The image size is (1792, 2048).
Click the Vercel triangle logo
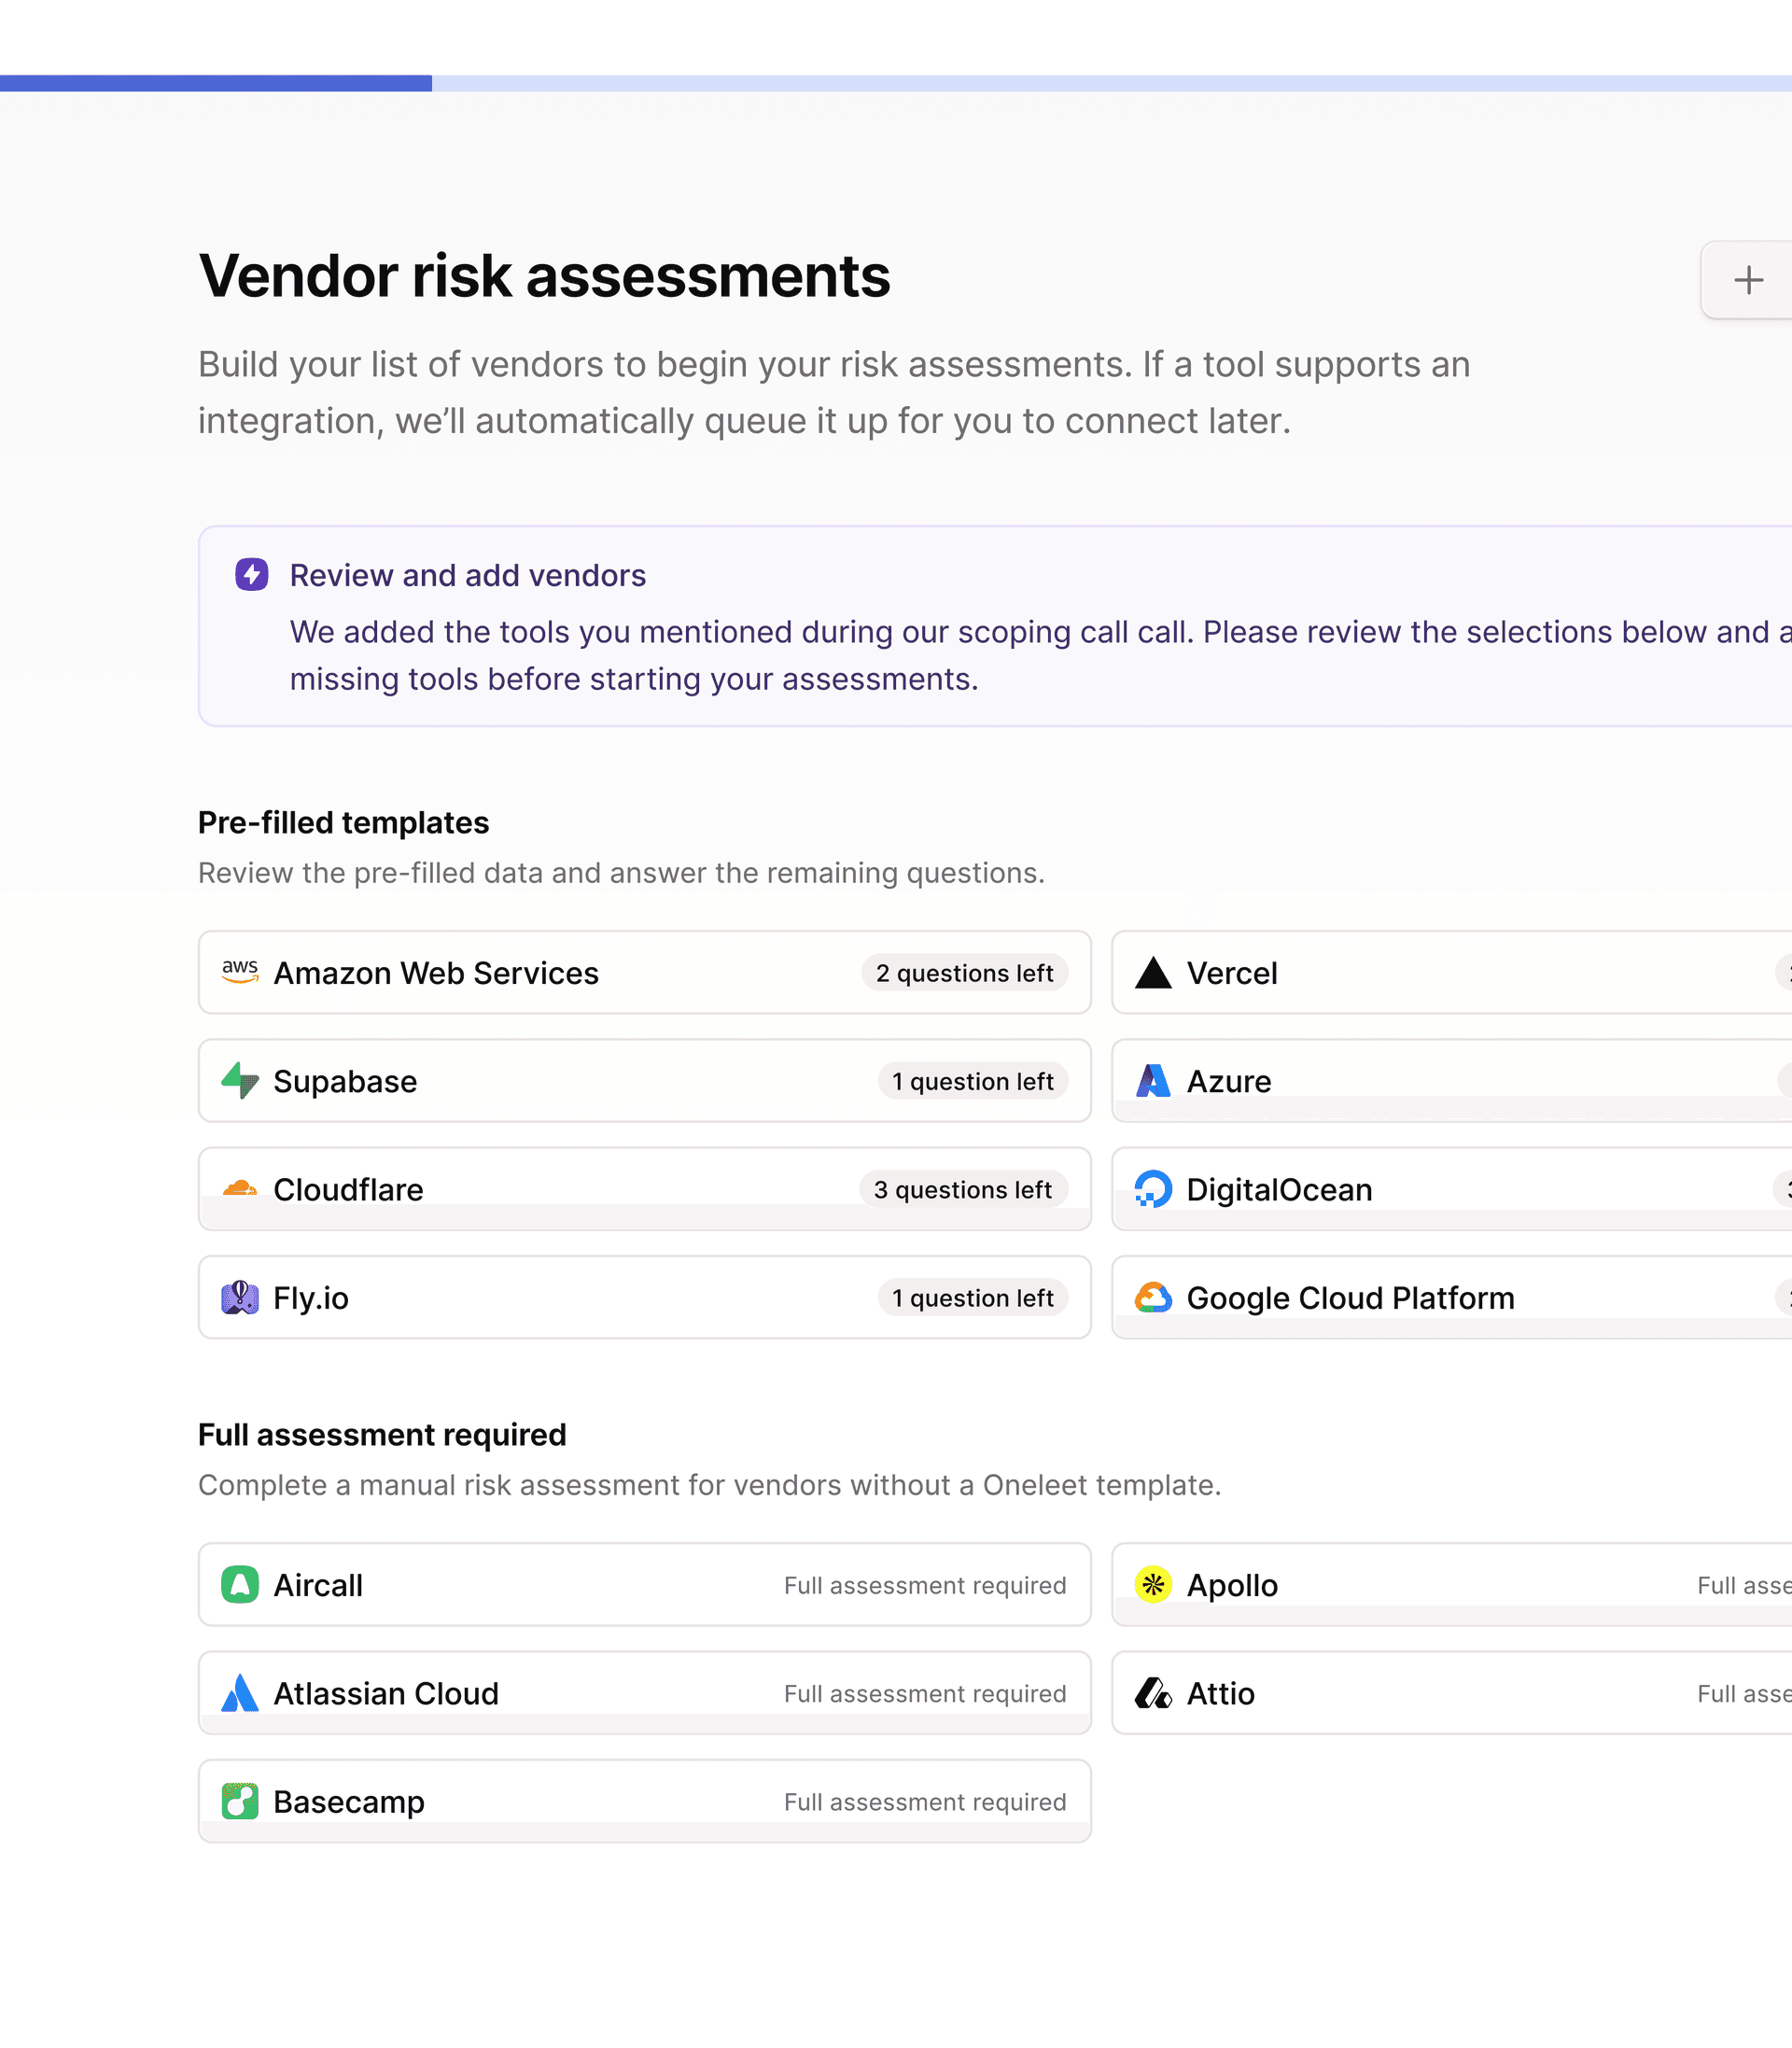click(x=1153, y=973)
